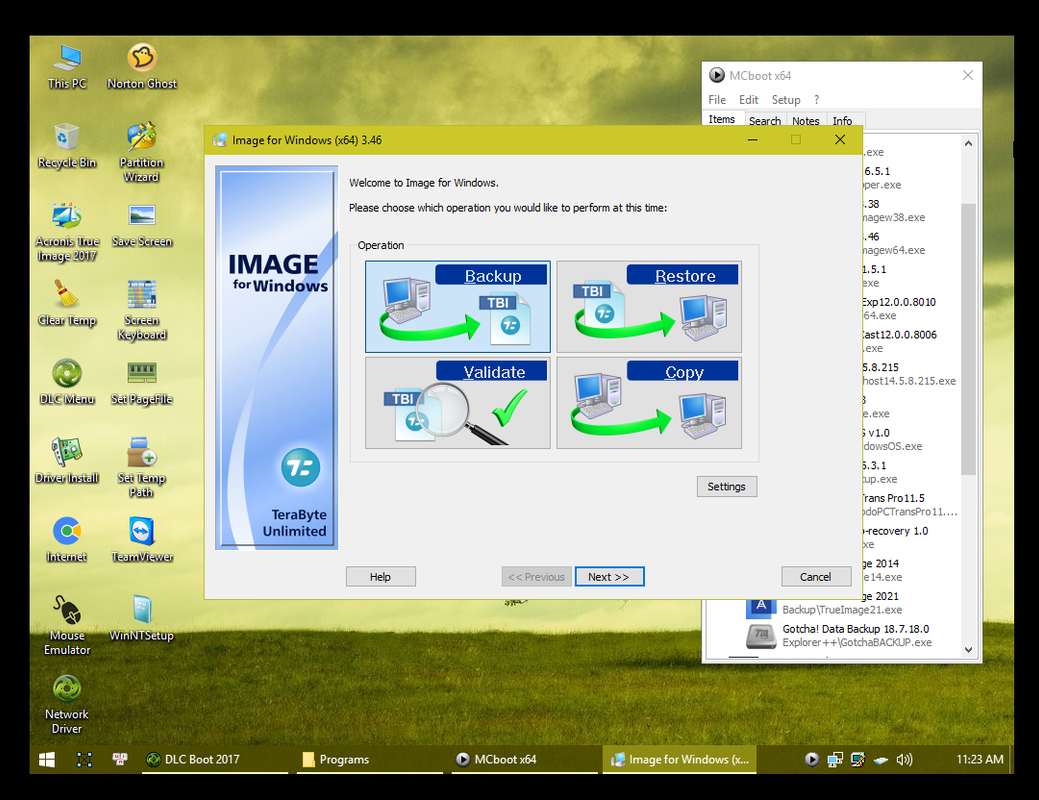The width and height of the screenshot is (1039, 800).
Task: Open Save Screen desktop icon
Action: pos(142,225)
